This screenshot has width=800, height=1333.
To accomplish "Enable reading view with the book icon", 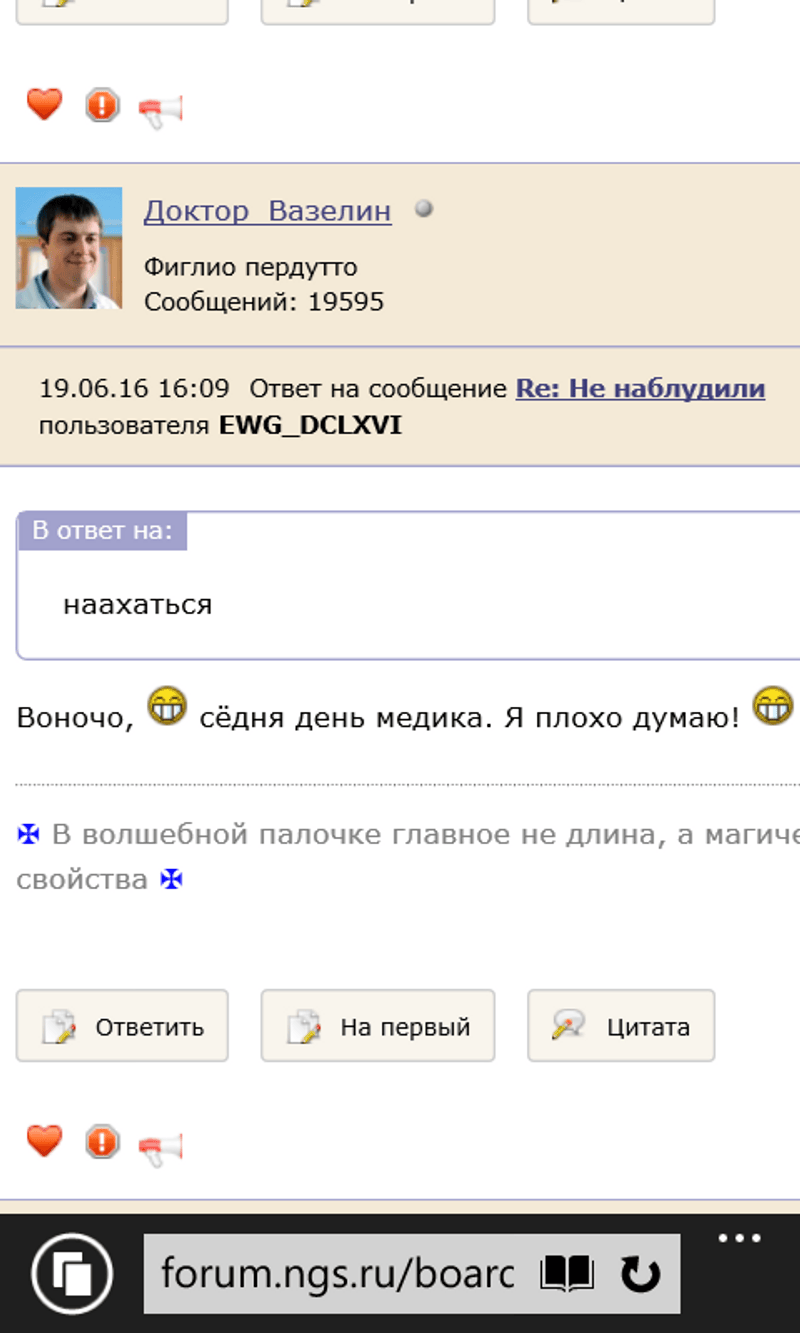I will [567, 1274].
